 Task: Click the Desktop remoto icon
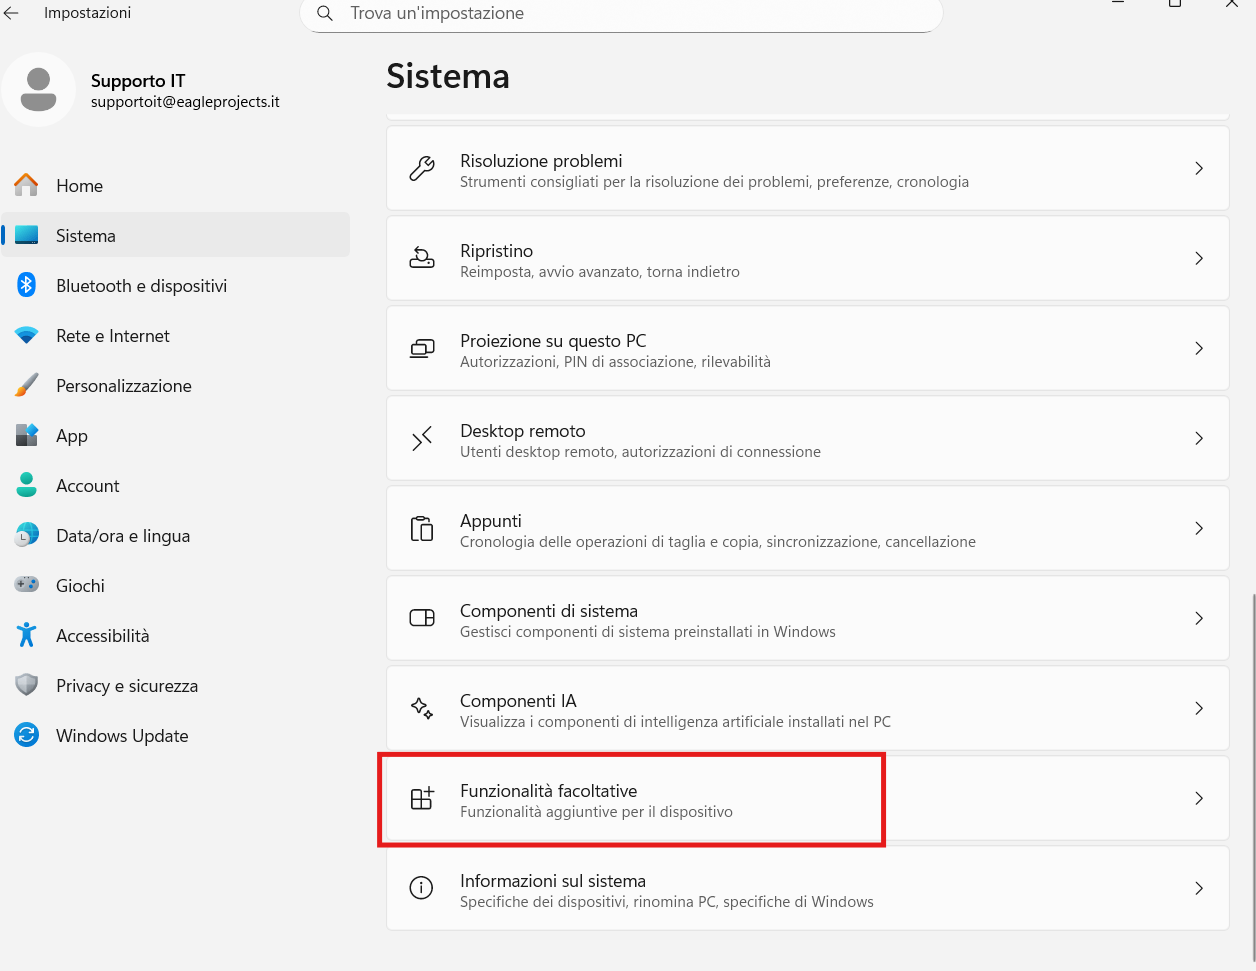pos(422,439)
